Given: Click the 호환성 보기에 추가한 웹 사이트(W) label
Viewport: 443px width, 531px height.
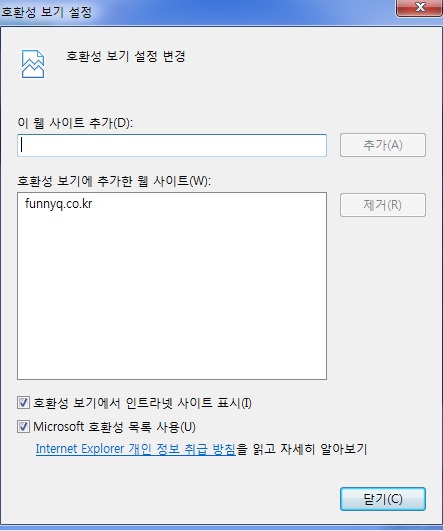Looking at the screenshot, I should point(114,180).
